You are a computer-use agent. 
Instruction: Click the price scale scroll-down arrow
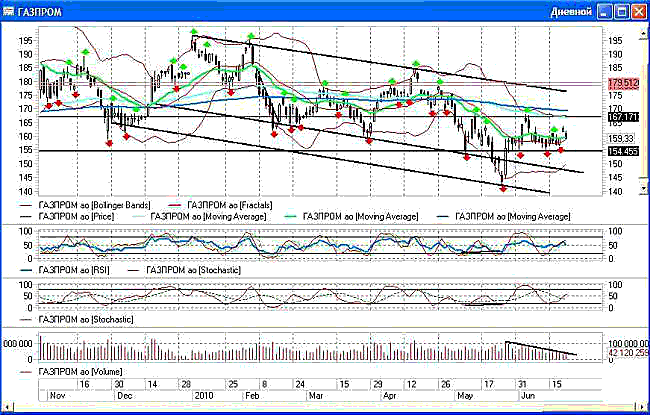(x=644, y=189)
